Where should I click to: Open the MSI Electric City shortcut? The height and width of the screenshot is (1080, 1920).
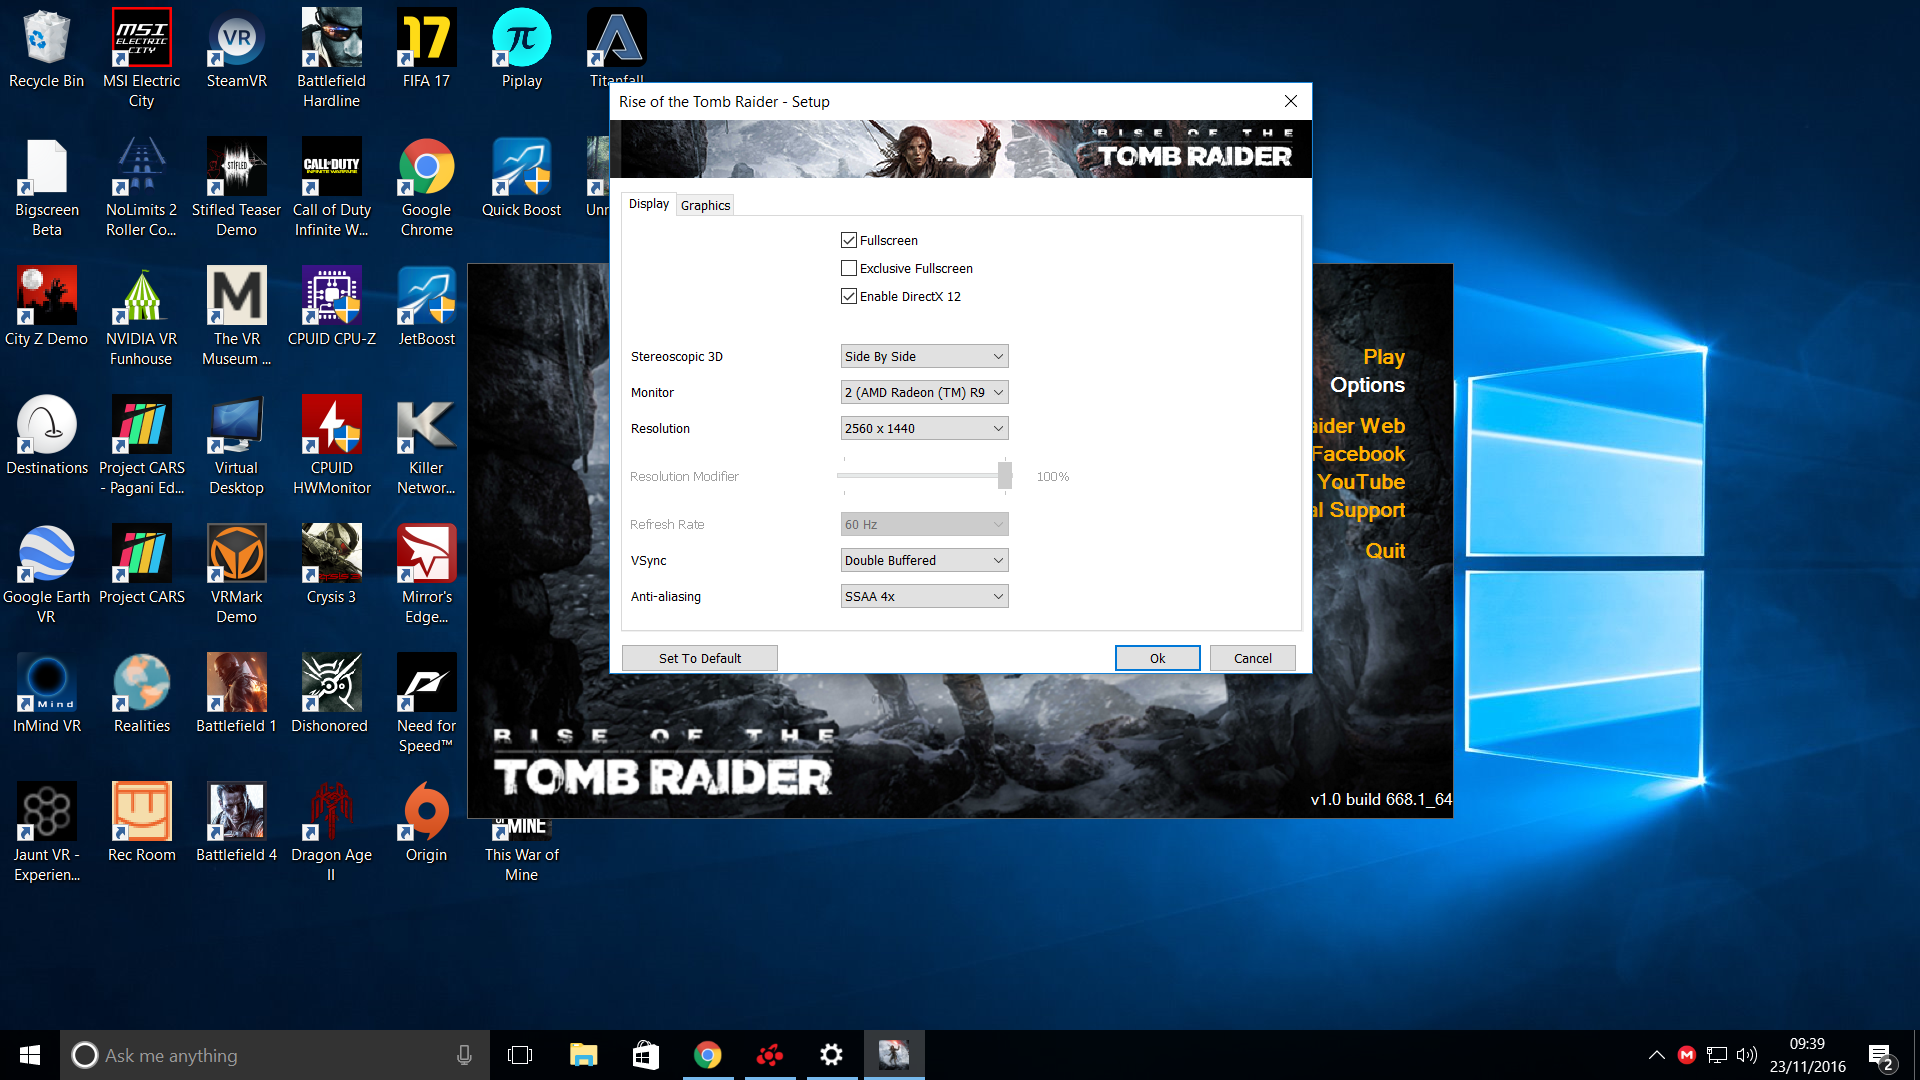click(141, 58)
